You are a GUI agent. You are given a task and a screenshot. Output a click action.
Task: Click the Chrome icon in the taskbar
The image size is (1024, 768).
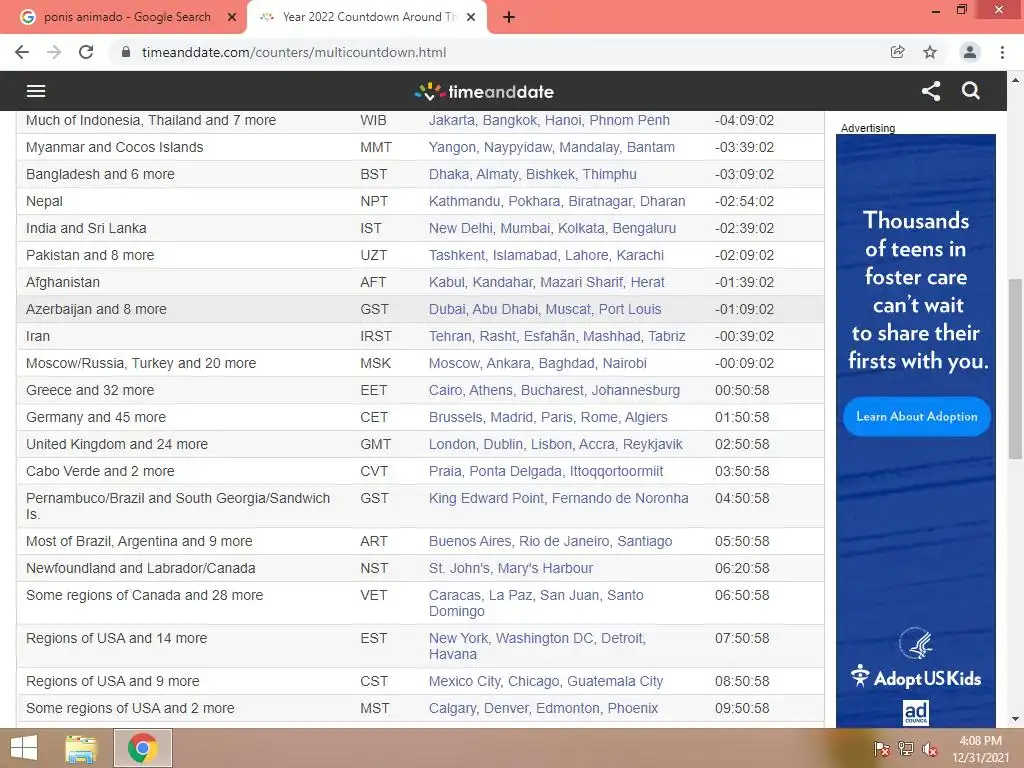[142, 748]
